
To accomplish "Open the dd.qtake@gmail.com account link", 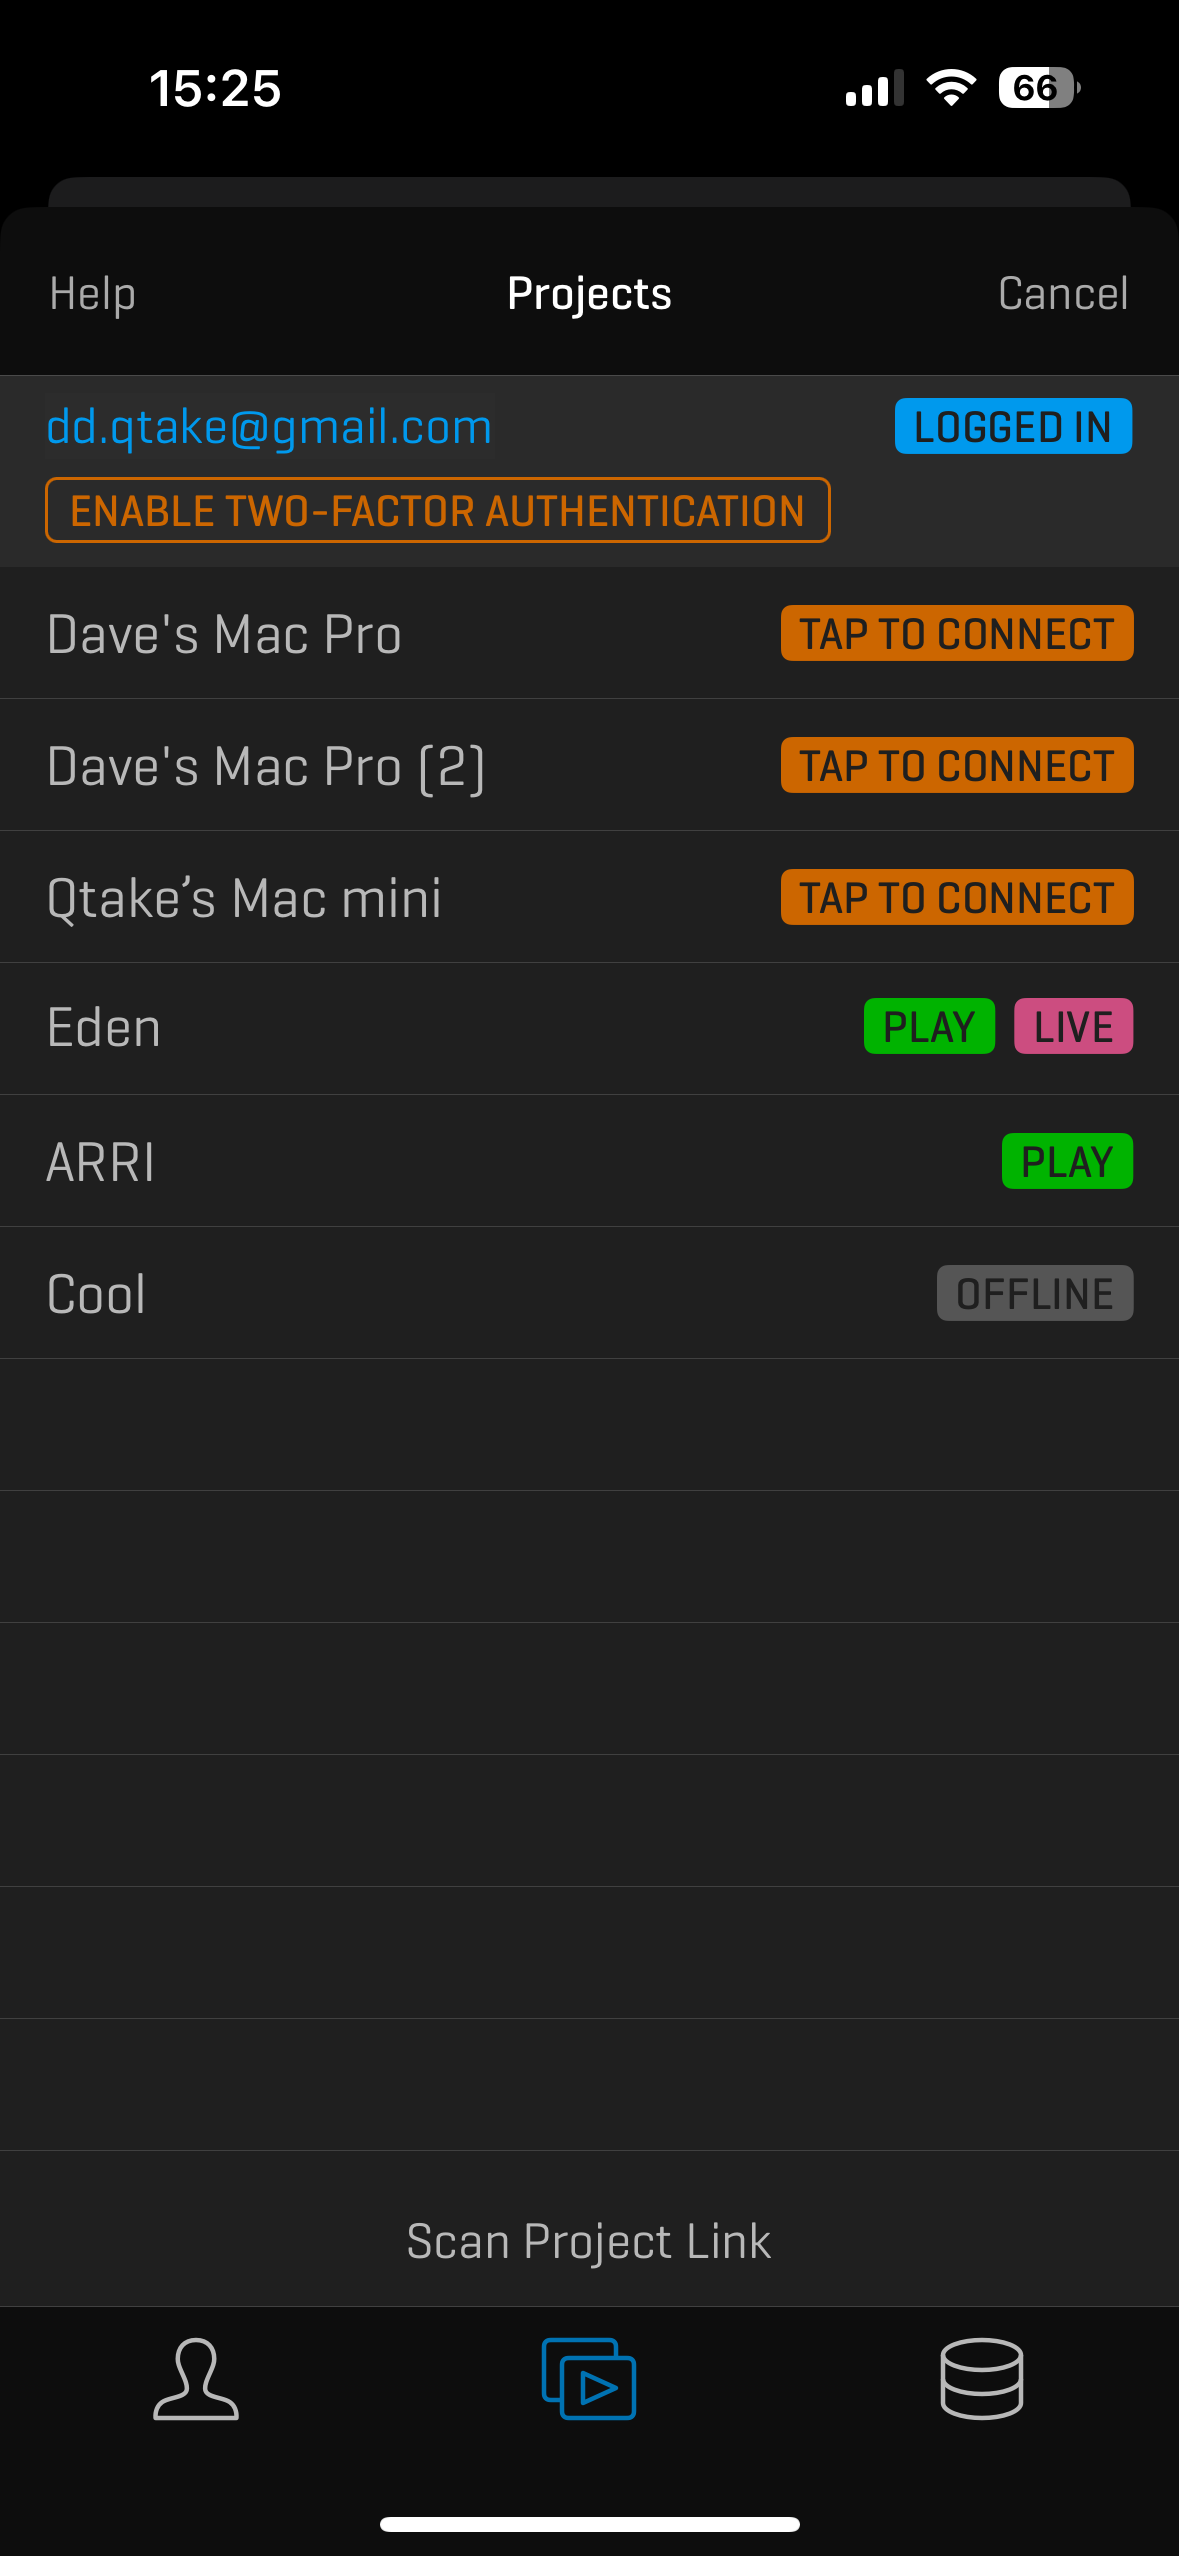I will pos(270,427).
